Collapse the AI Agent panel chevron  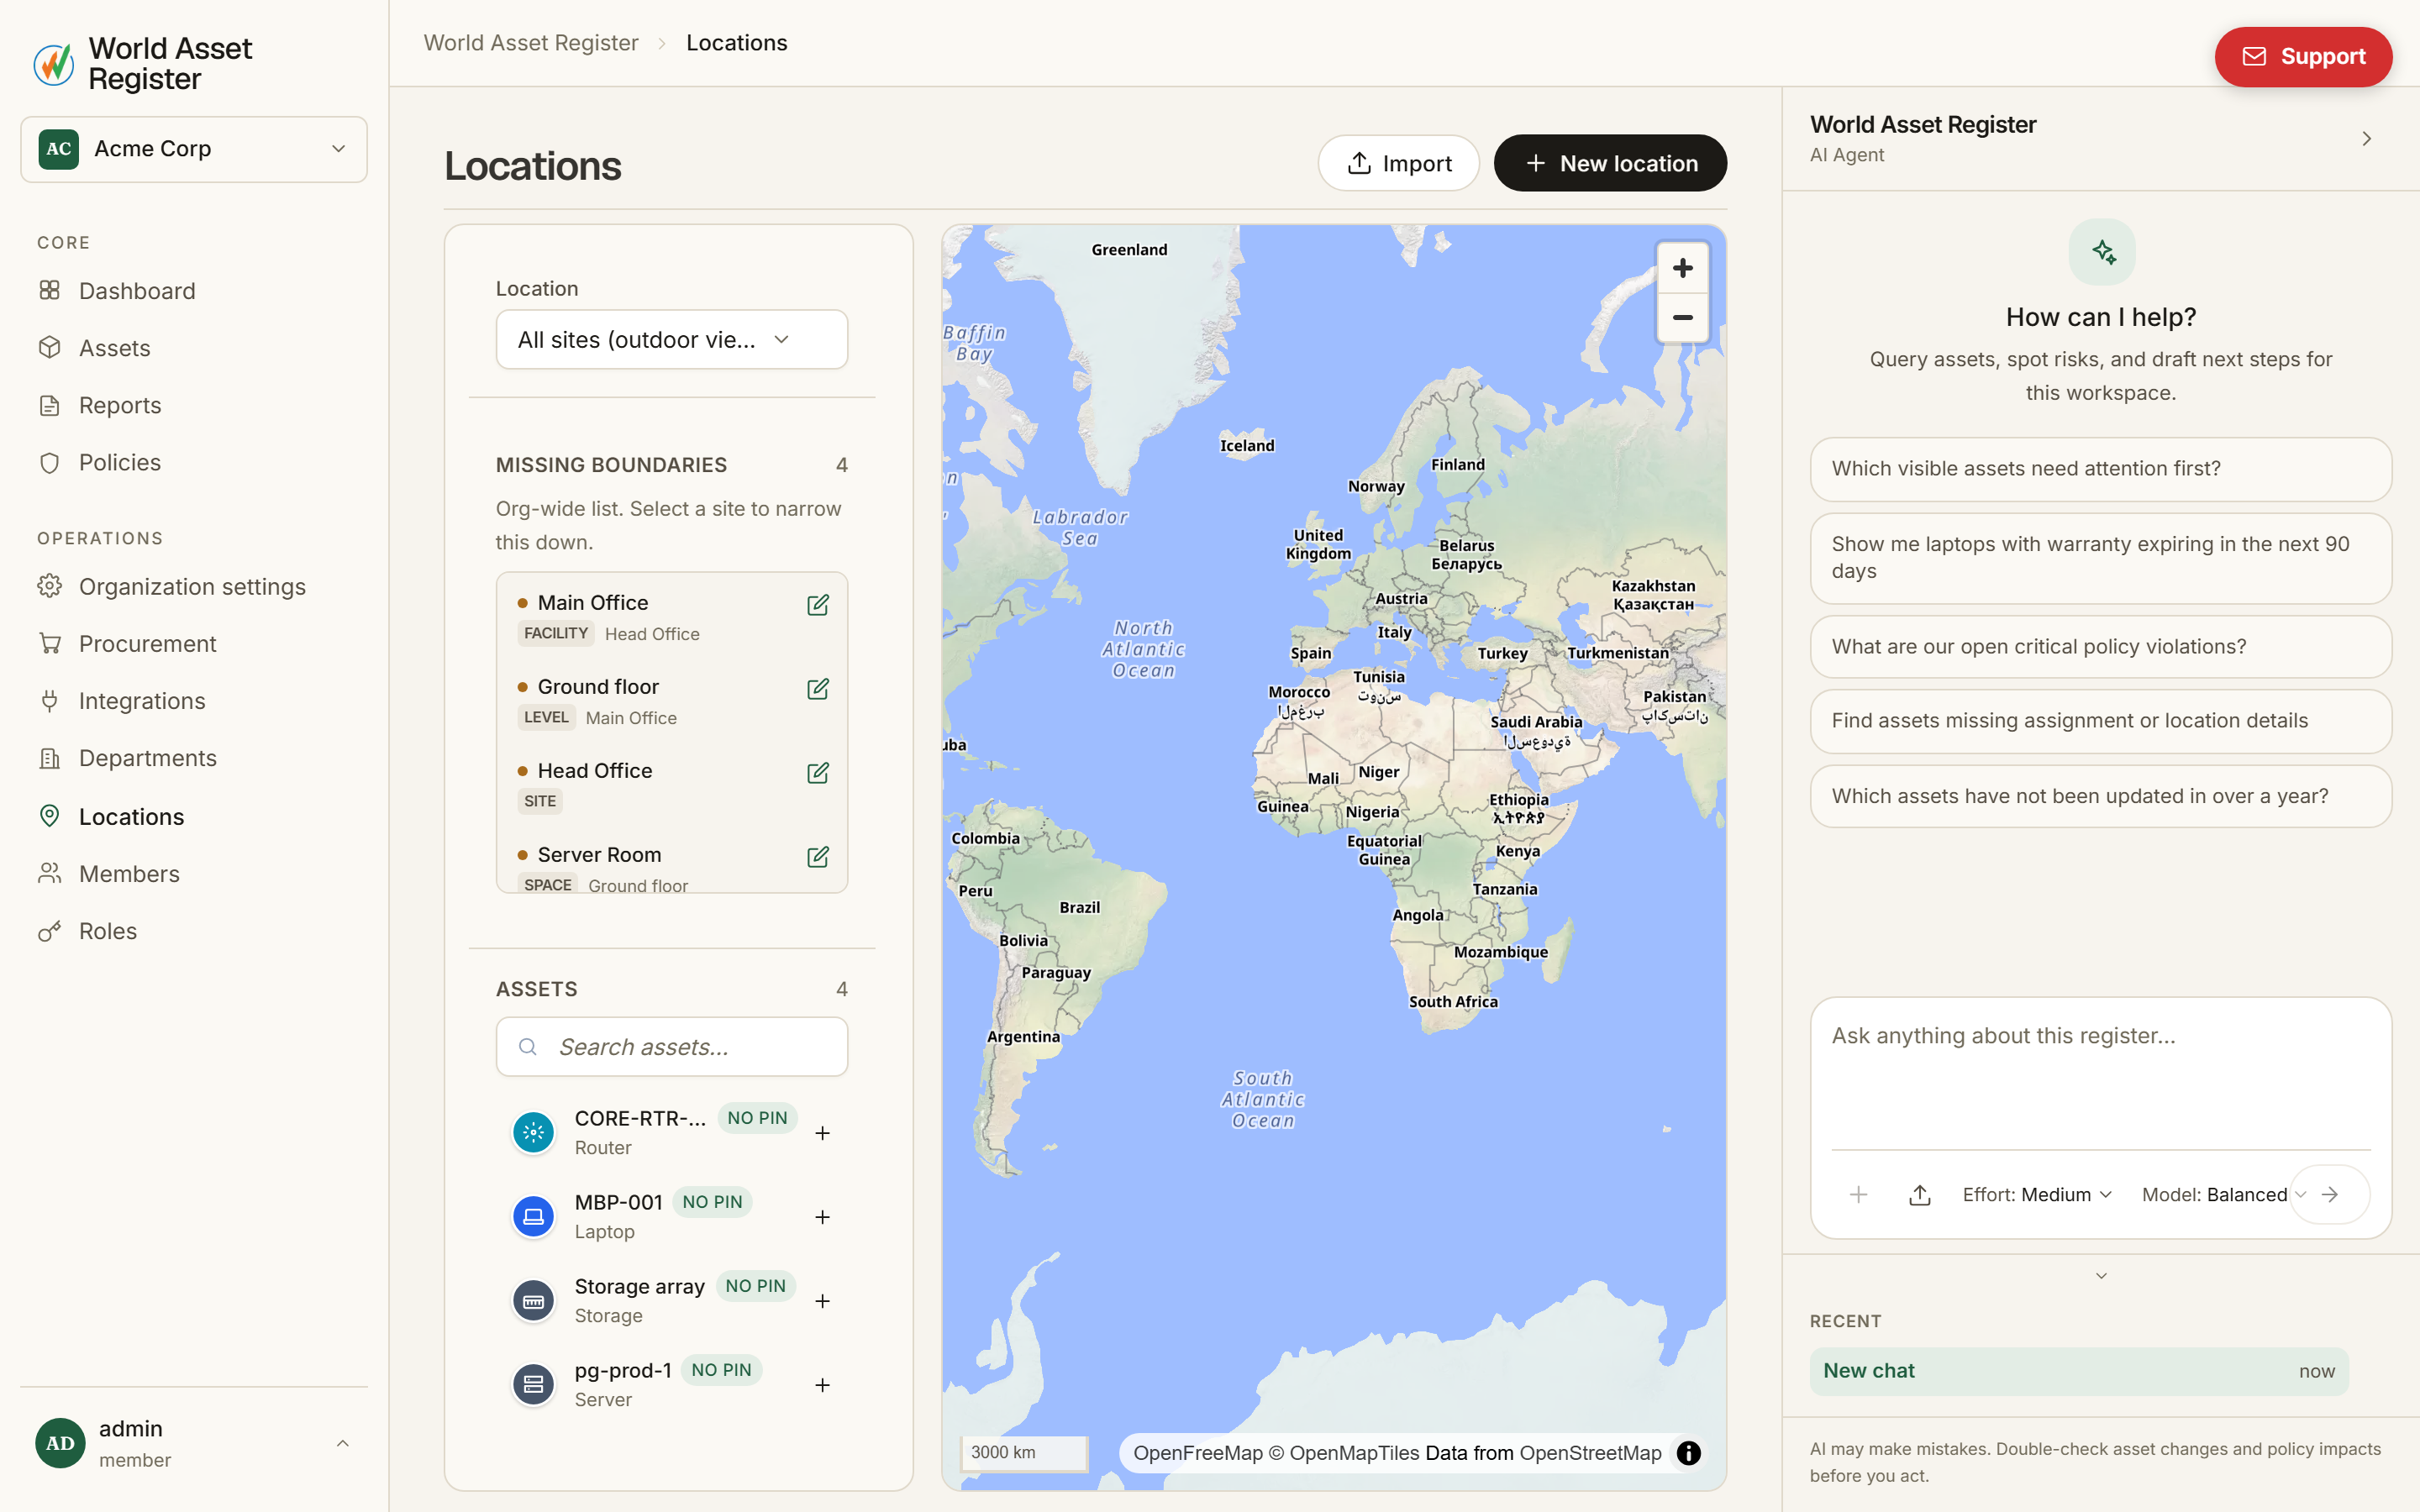2366,139
